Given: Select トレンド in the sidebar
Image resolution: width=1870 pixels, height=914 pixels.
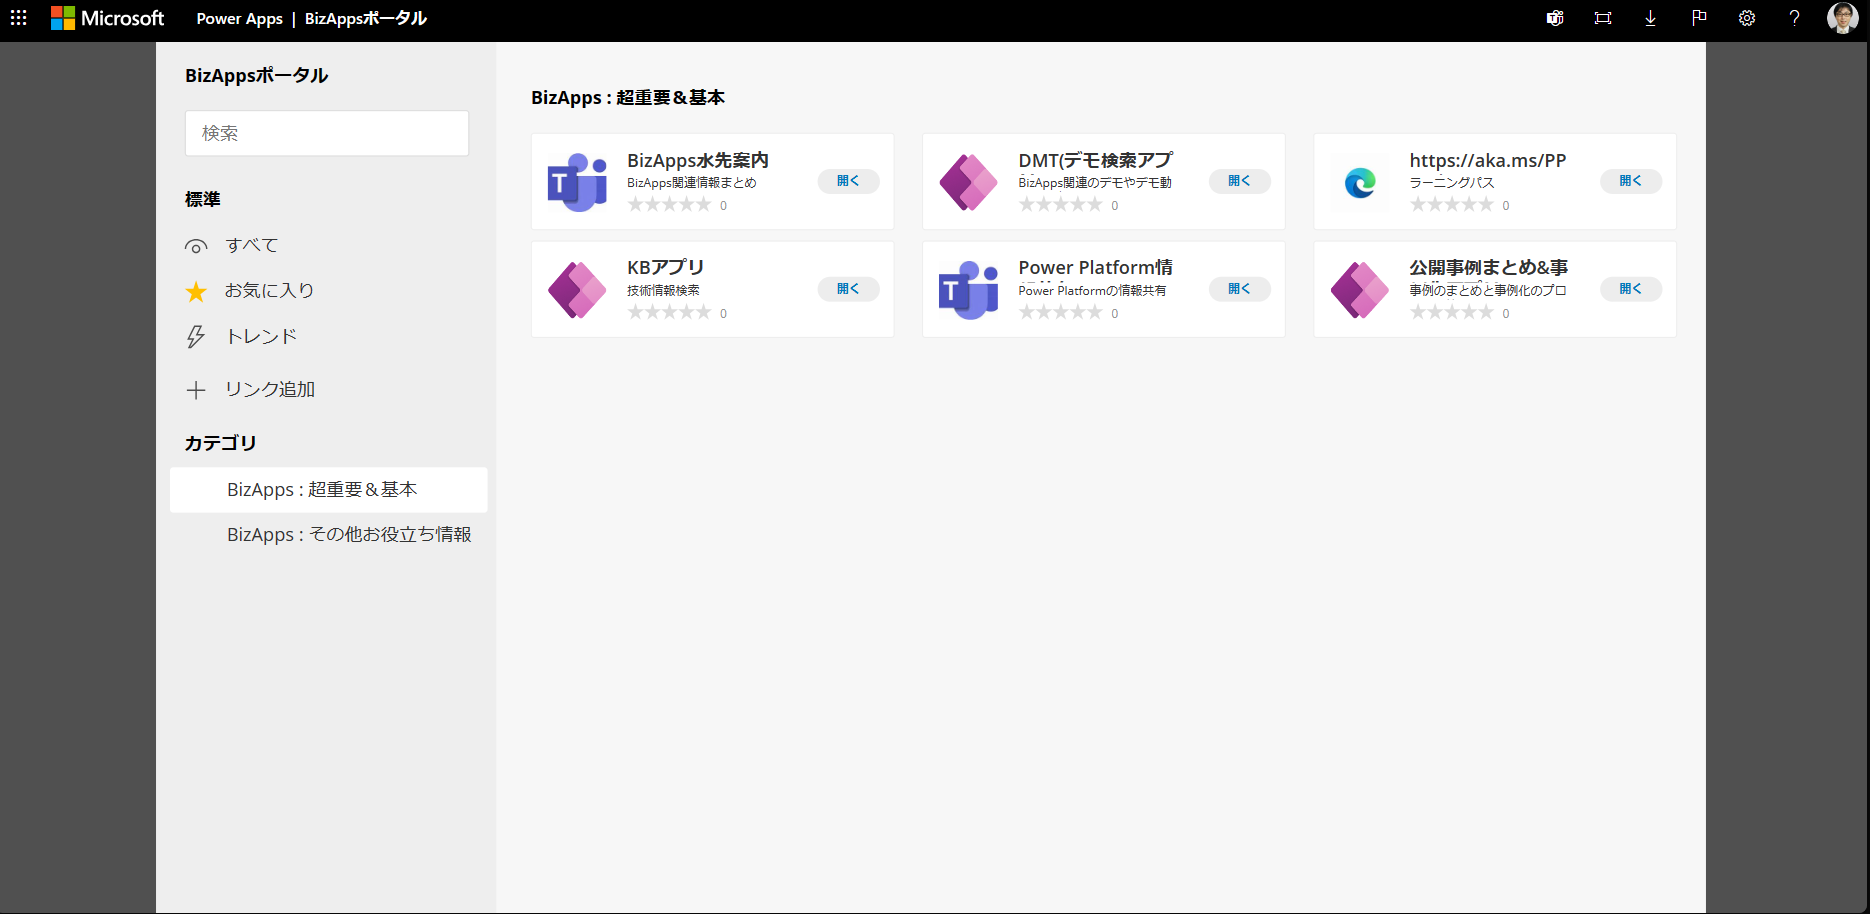Looking at the screenshot, I should pos(260,335).
